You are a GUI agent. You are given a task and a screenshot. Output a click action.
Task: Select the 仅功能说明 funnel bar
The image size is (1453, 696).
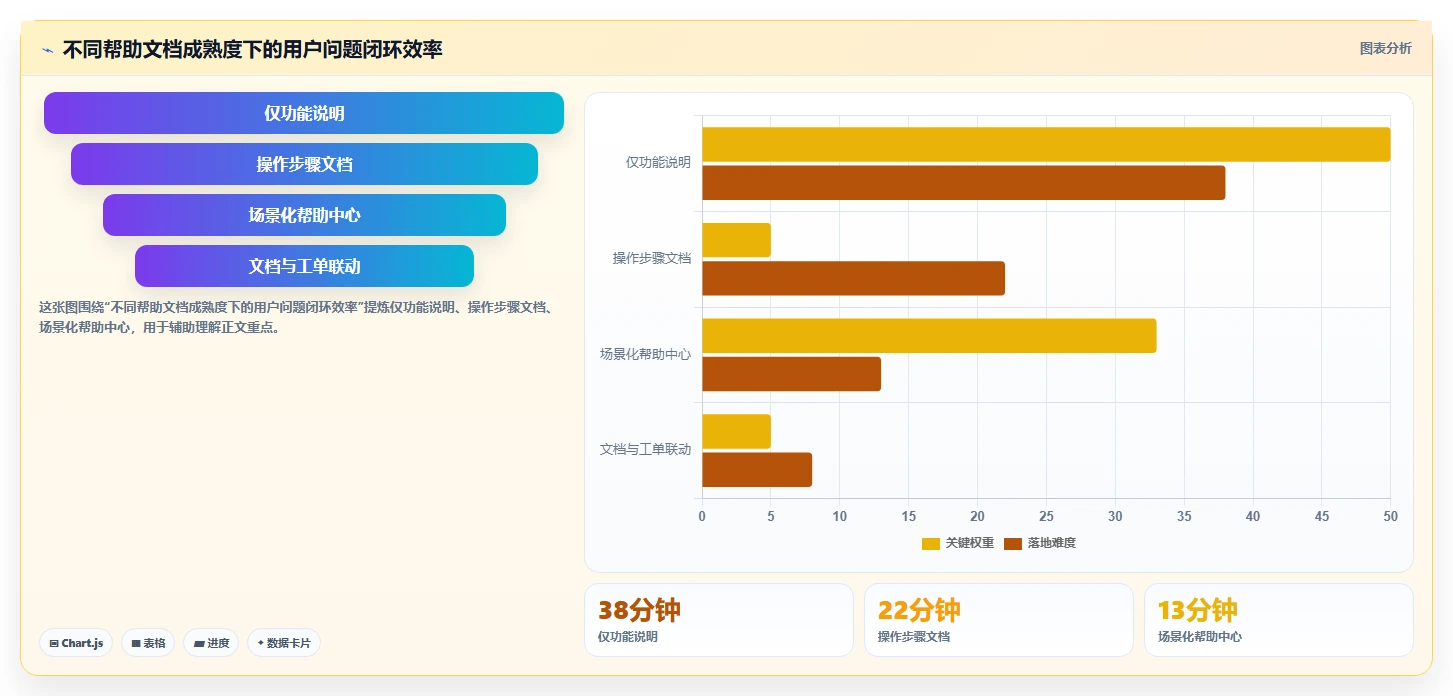point(304,113)
